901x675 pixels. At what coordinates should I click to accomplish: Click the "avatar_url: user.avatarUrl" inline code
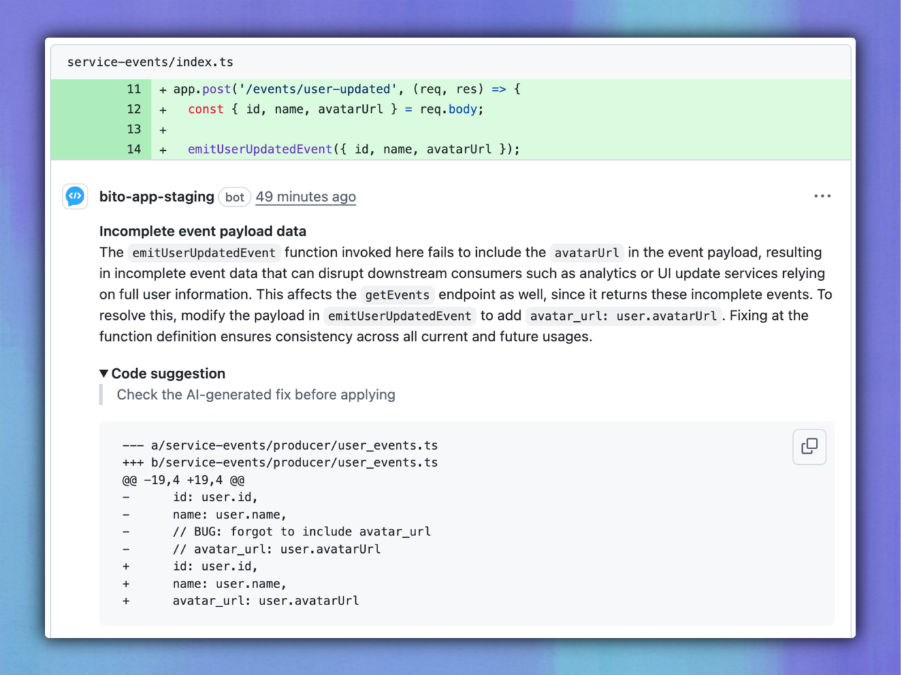pyautogui.click(x=623, y=316)
